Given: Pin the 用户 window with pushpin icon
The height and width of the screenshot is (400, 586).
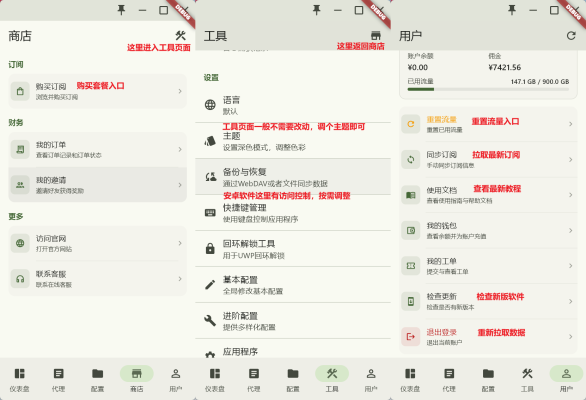Looking at the screenshot, I should click(x=512, y=10).
